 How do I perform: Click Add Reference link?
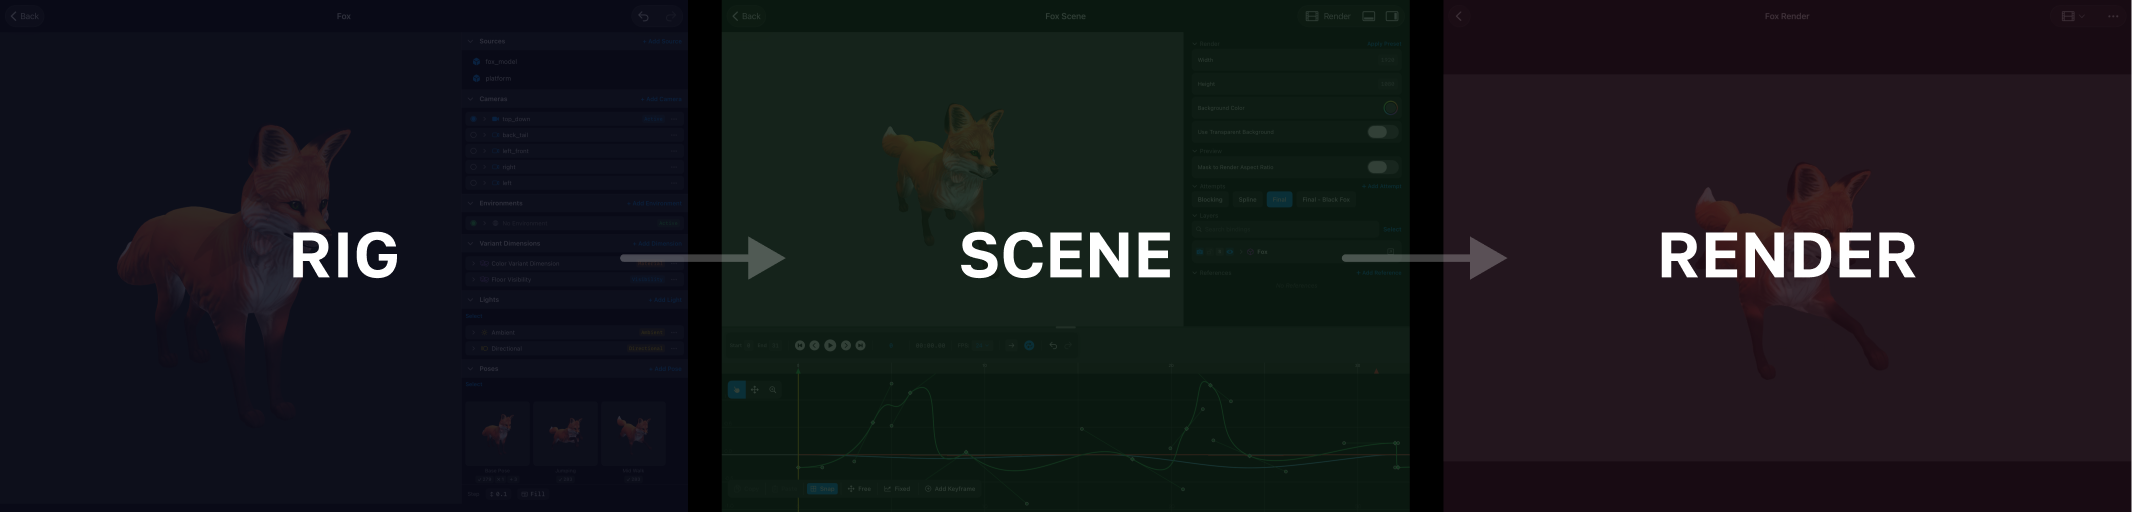click(x=1380, y=272)
